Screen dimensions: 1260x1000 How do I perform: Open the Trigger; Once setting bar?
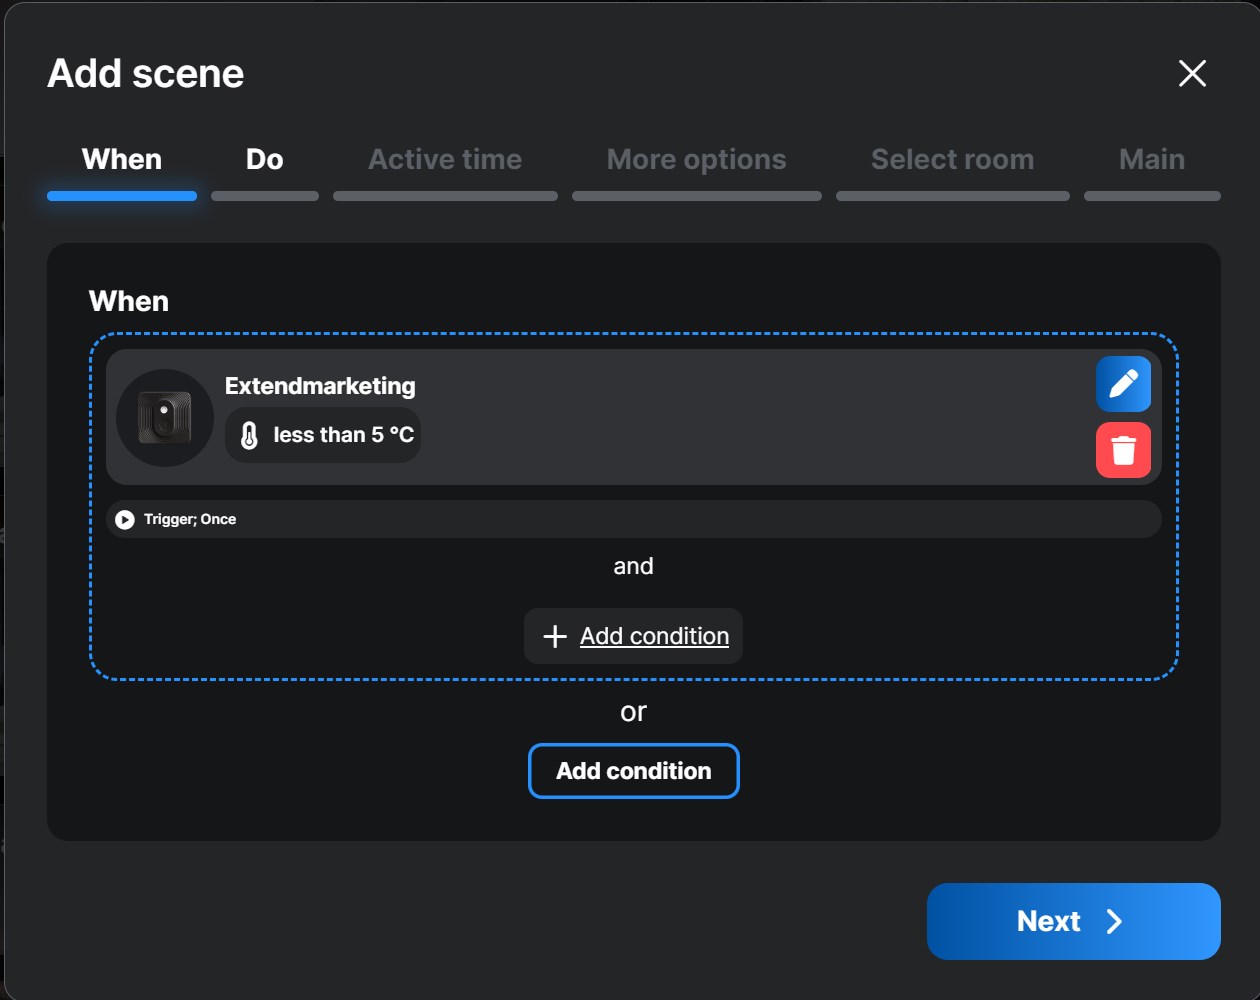[x=633, y=519]
